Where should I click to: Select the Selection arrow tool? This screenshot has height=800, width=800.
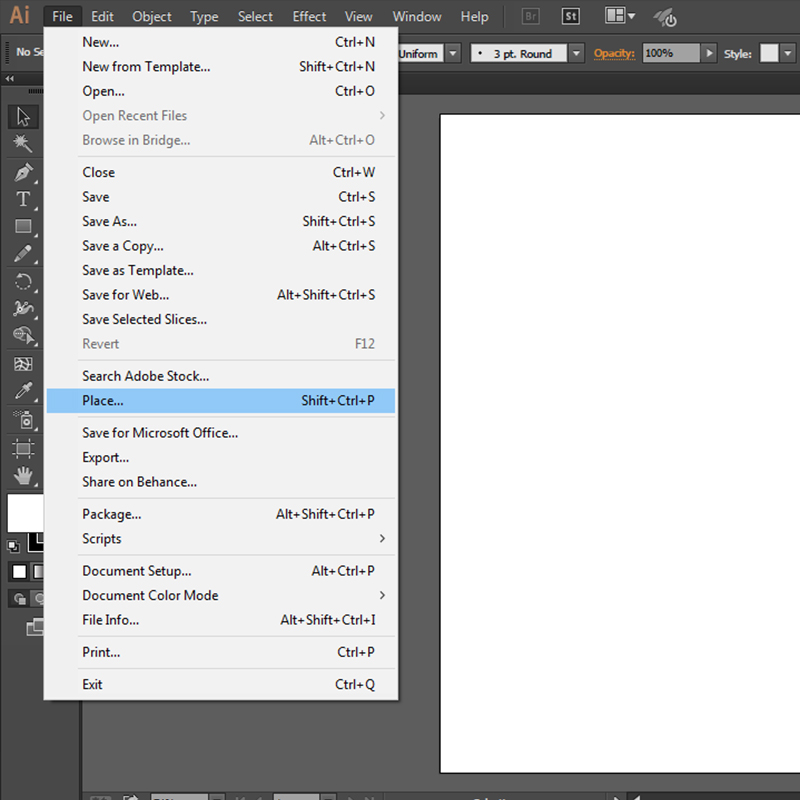click(x=22, y=117)
